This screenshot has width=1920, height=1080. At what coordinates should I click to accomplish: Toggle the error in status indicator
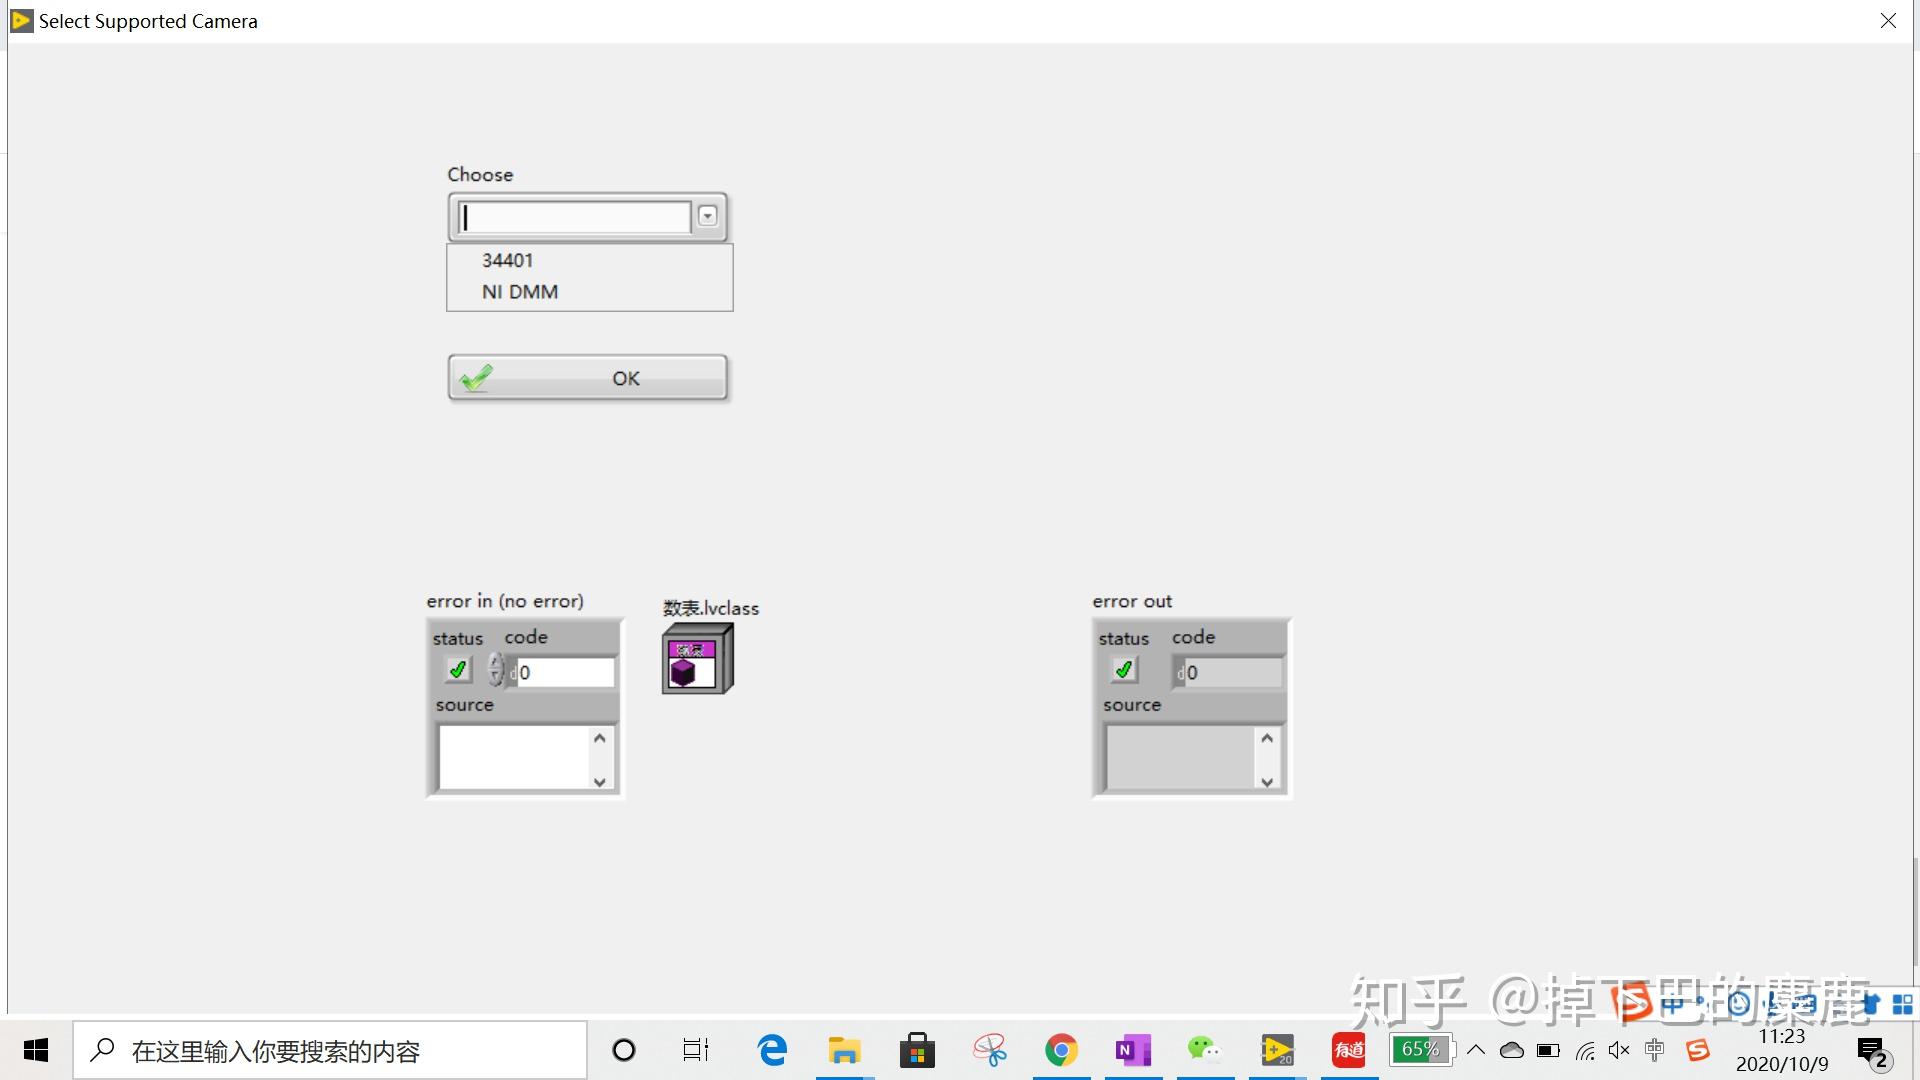[x=458, y=670]
